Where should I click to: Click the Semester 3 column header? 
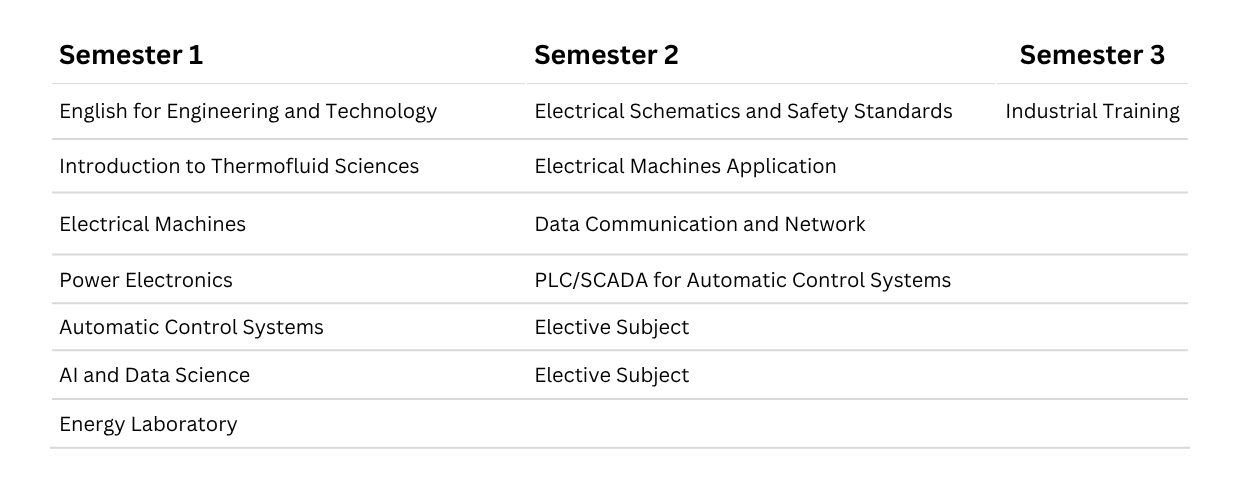1092,56
